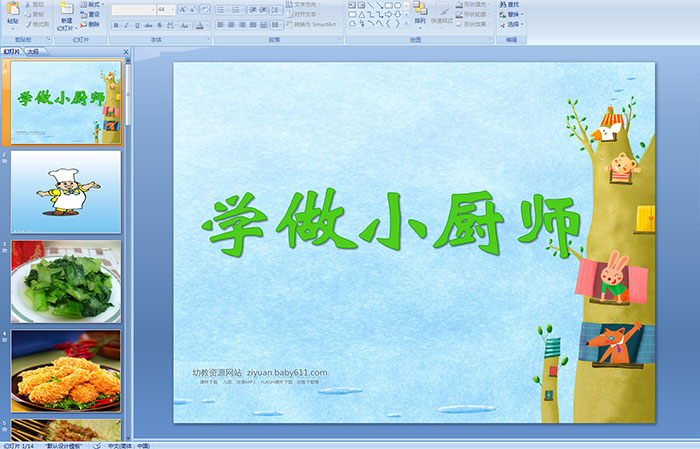Toggle numbered list
The width and height of the screenshot is (700, 449).
pos(238,9)
